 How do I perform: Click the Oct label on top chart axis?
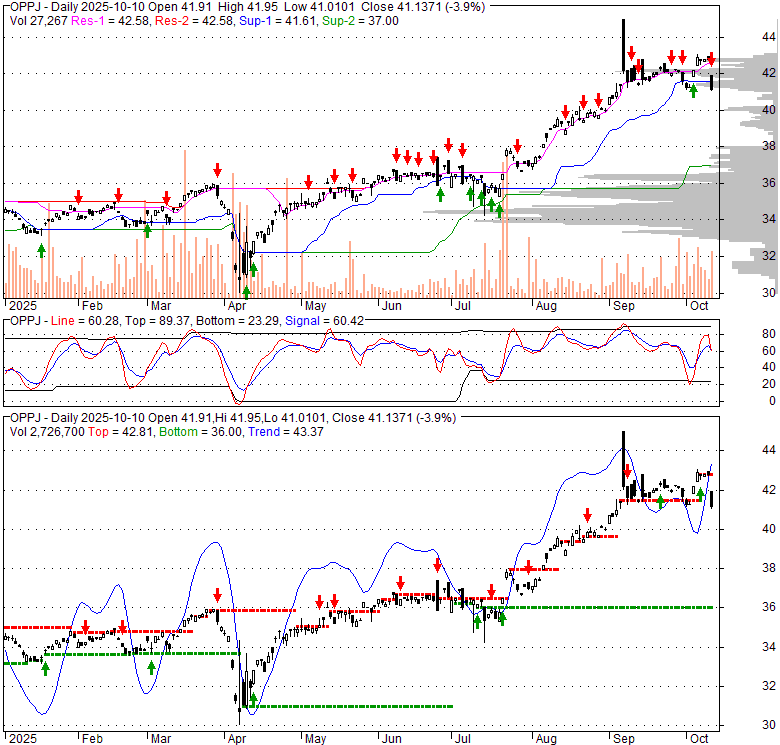coord(699,306)
